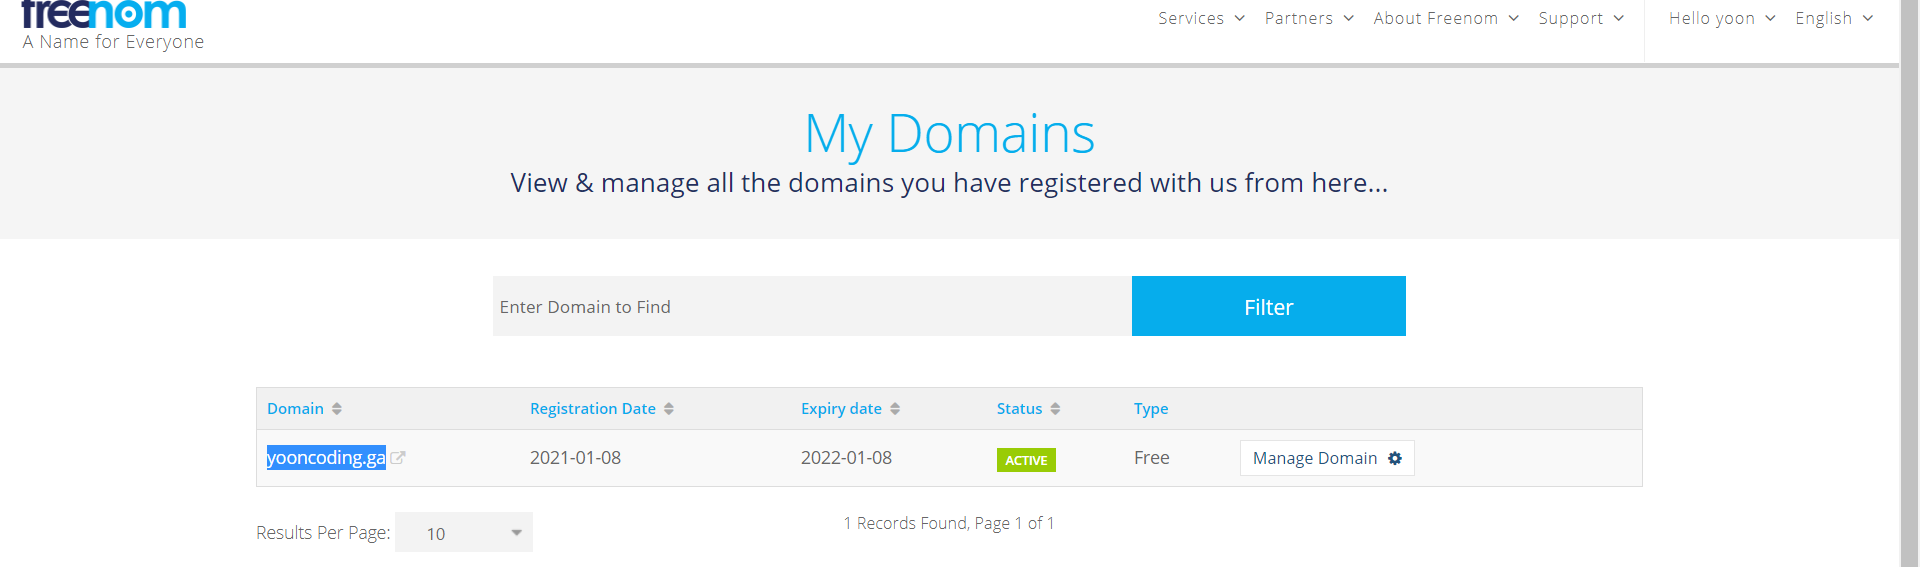Screen dimensions: 1920x567
Task: Open the About Freenom menu
Action: coord(1446,18)
